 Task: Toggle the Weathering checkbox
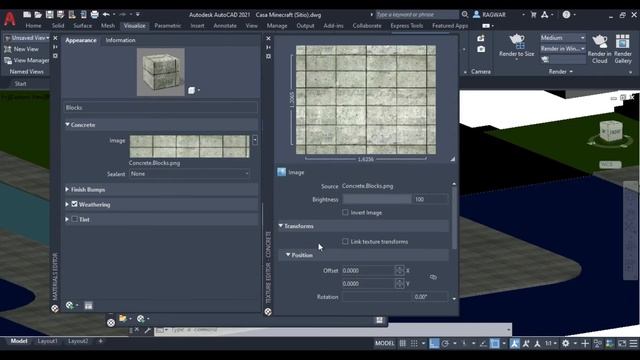click(74, 204)
